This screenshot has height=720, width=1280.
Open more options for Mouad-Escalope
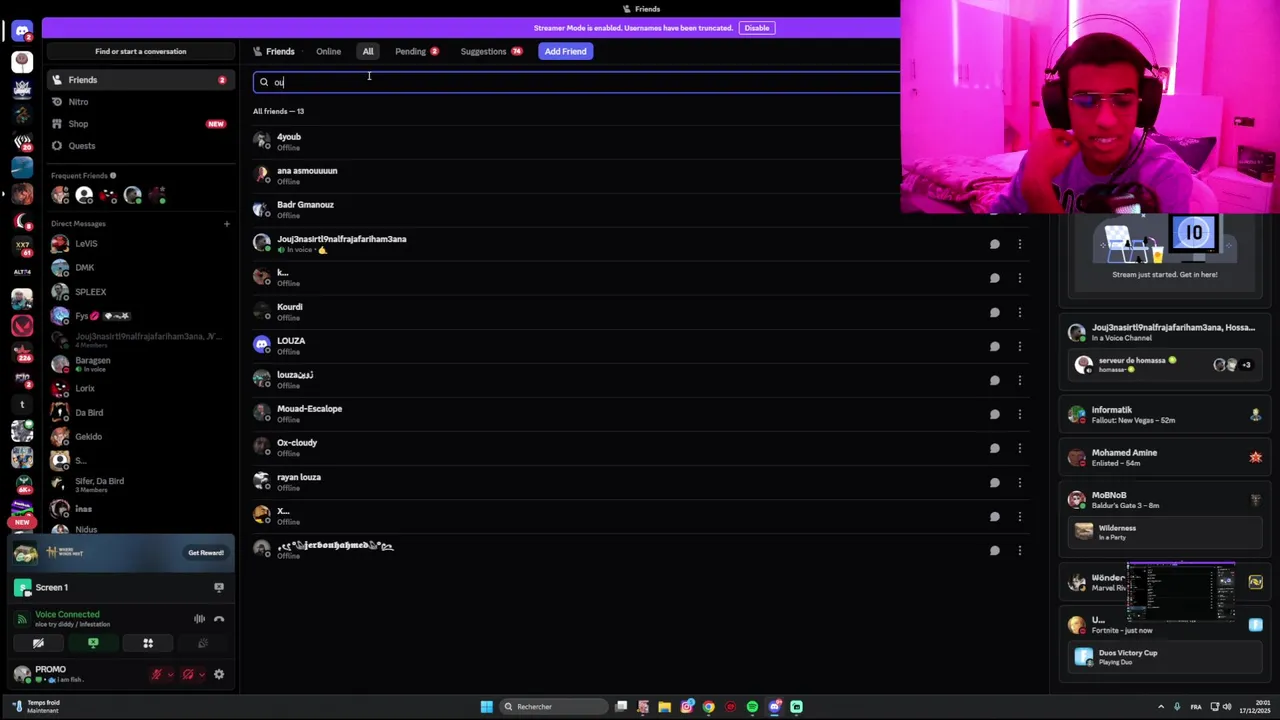(x=1019, y=414)
